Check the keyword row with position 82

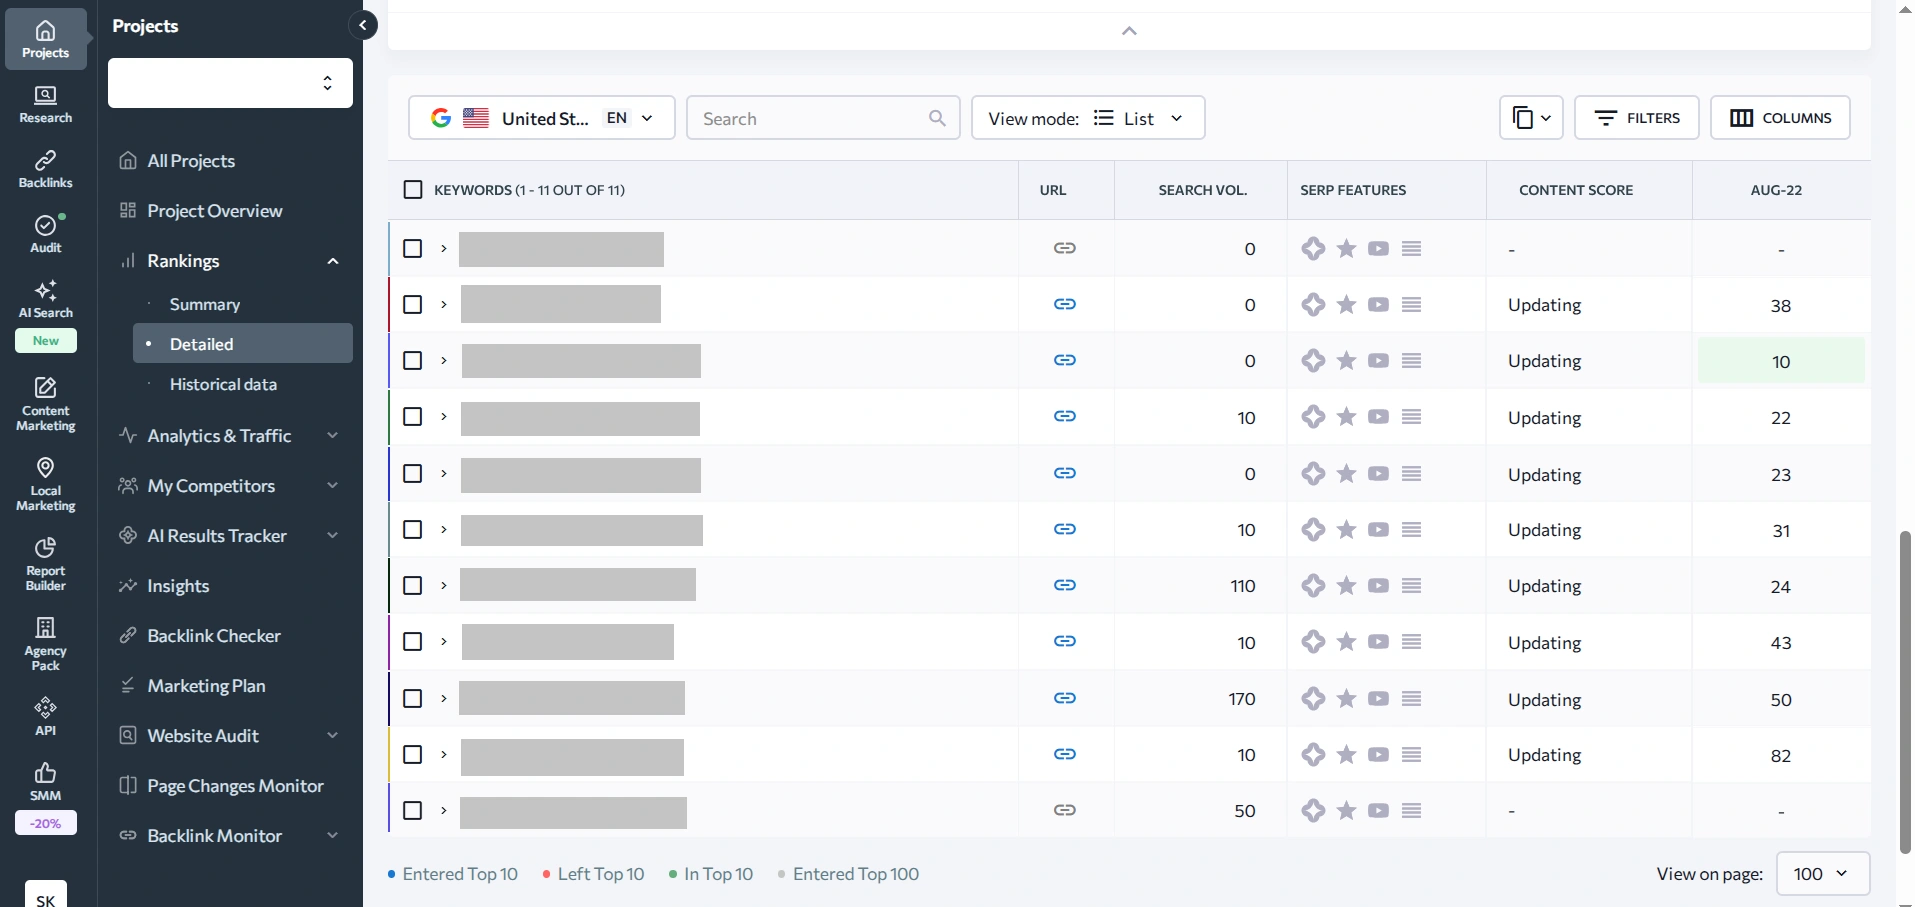click(413, 754)
